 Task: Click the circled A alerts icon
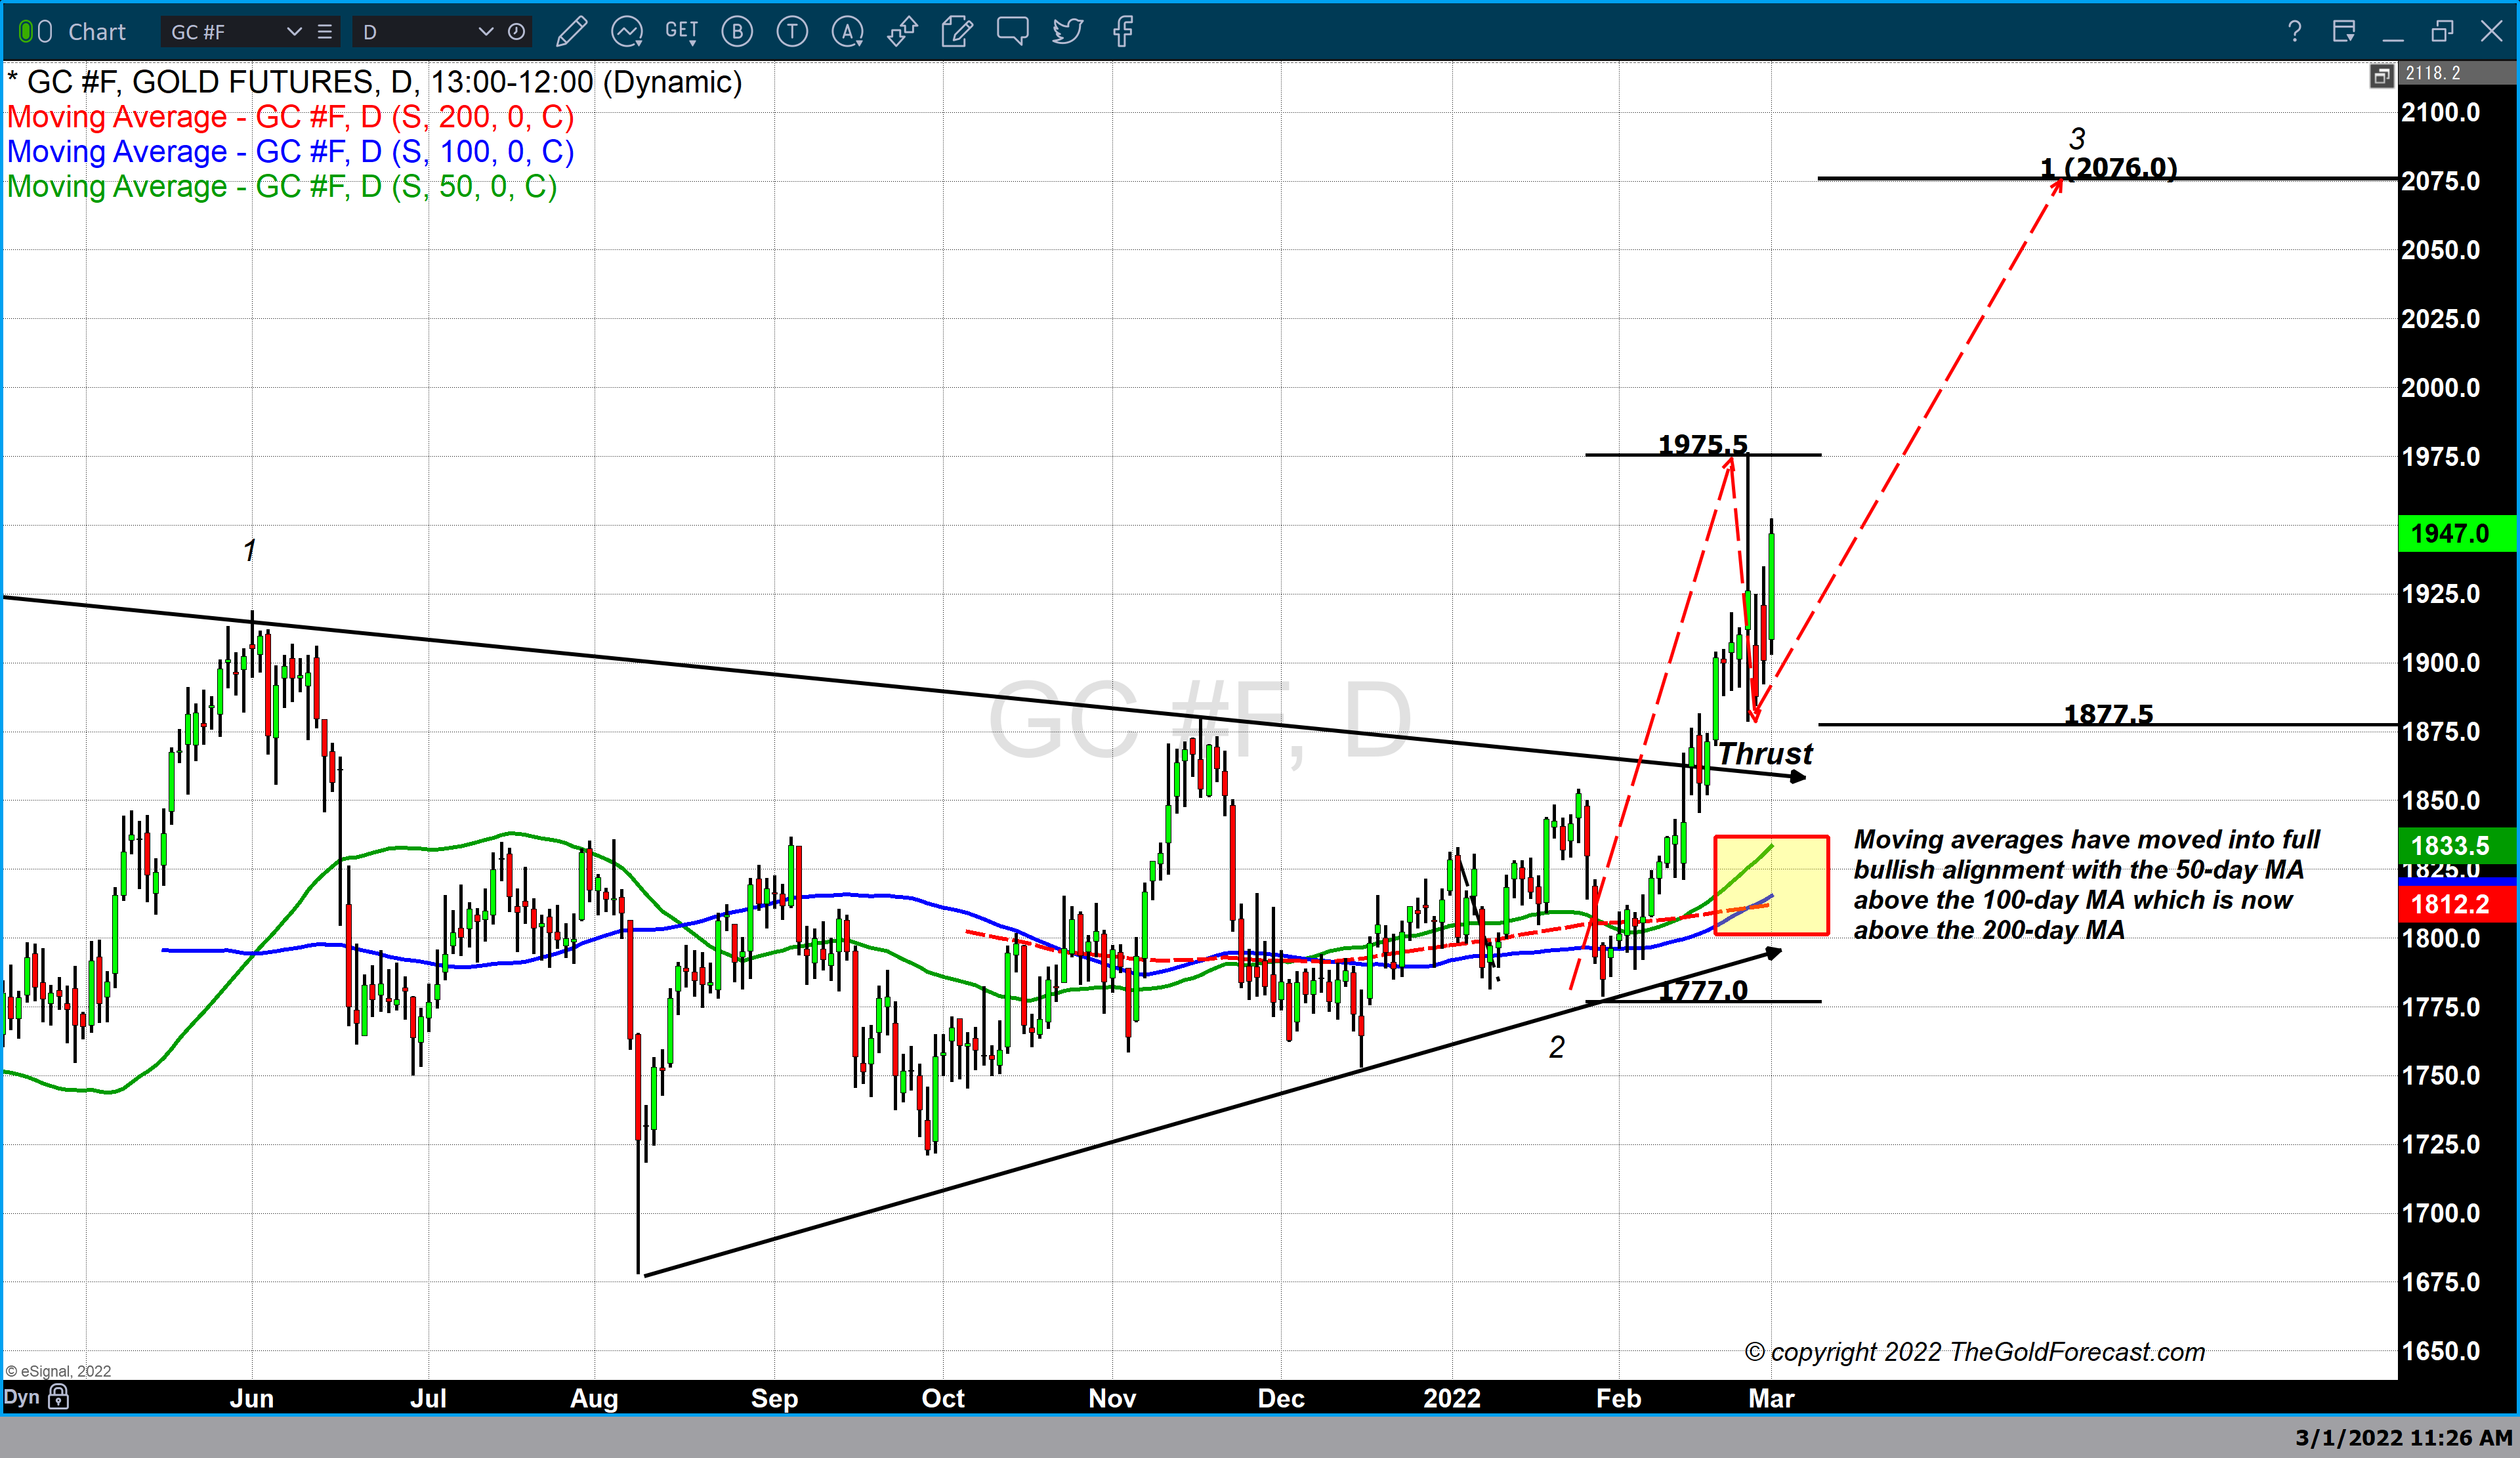click(847, 32)
